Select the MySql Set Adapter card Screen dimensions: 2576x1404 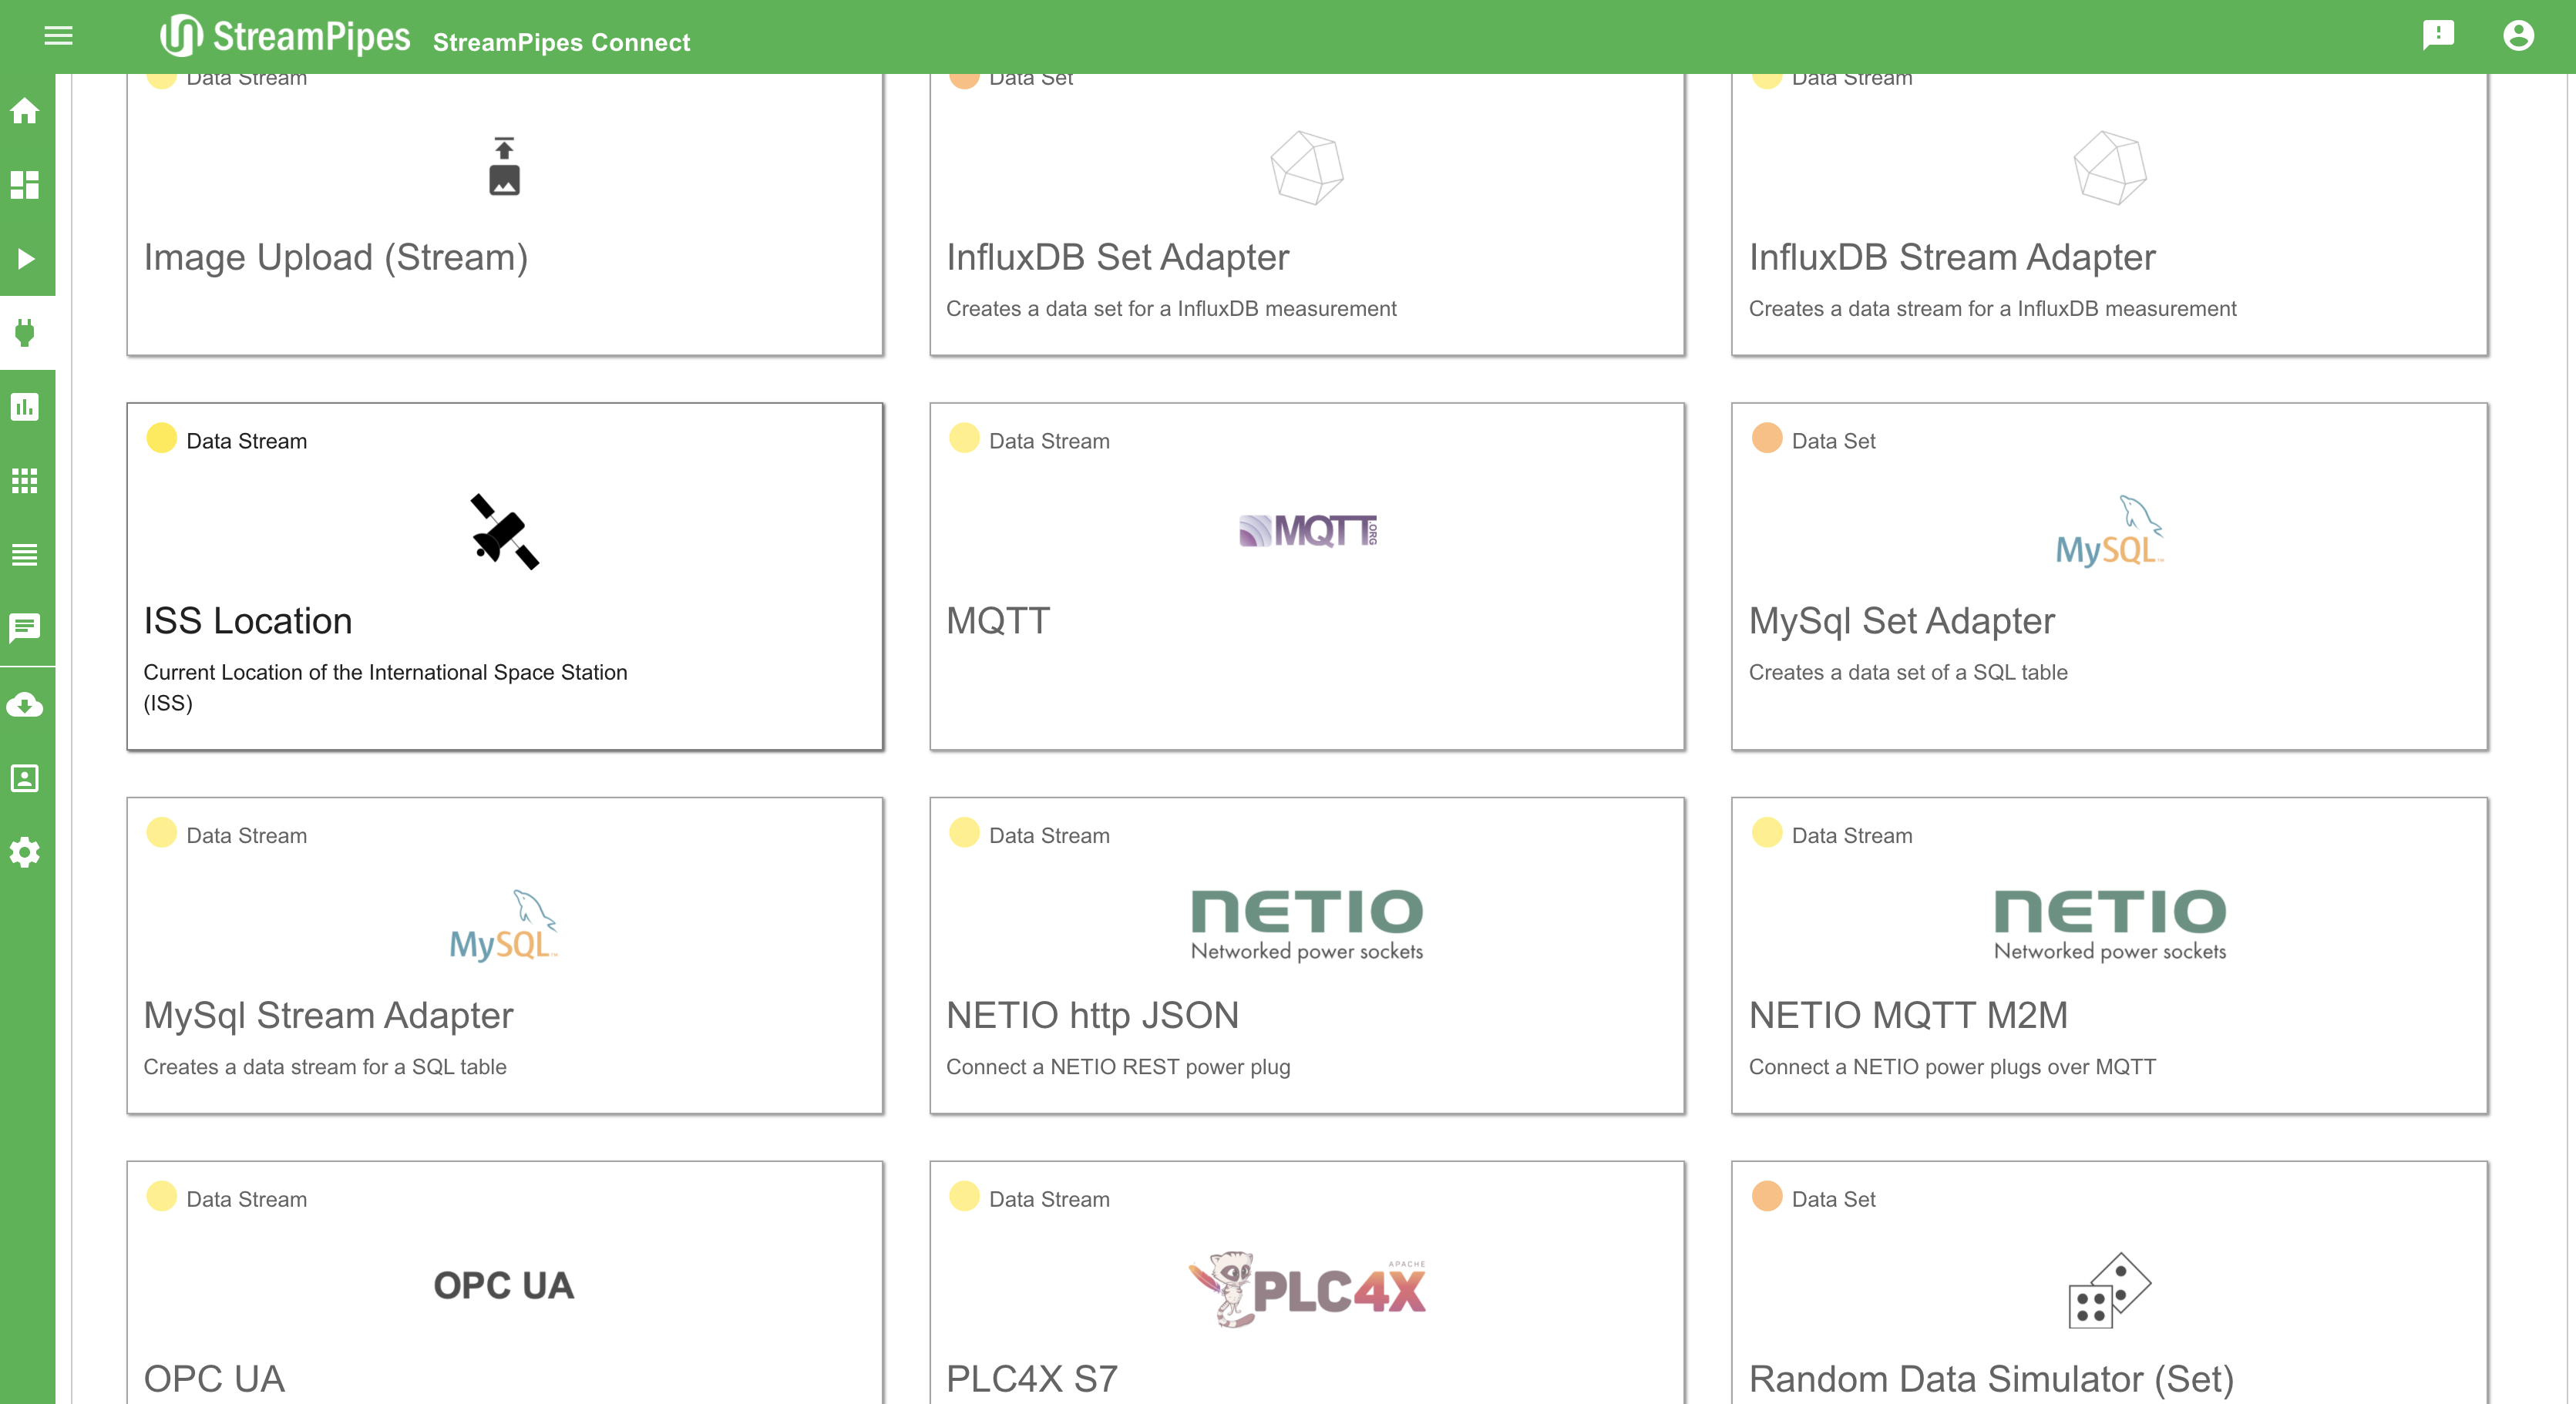(2108, 576)
